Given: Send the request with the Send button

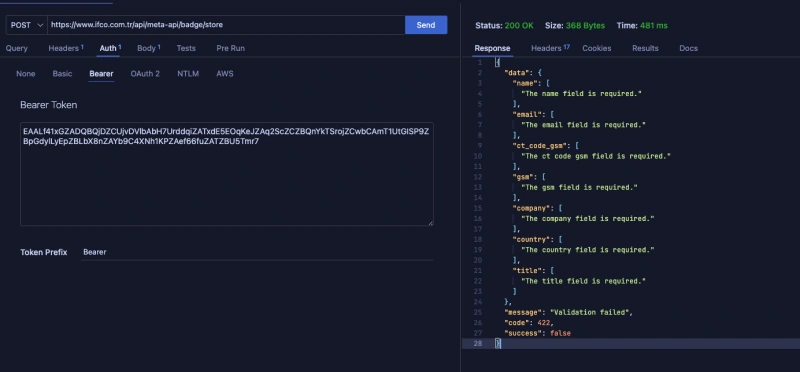Looking at the screenshot, I should click(426, 25).
